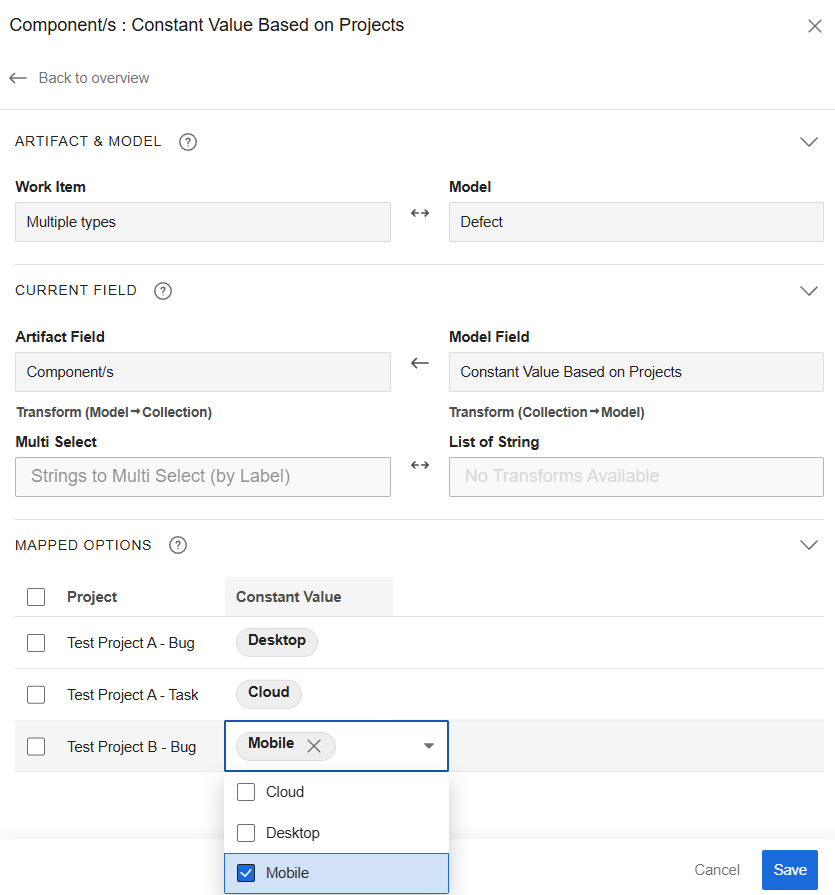
Task: Collapse the Artifact & Model section
Action: pyautogui.click(x=809, y=142)
